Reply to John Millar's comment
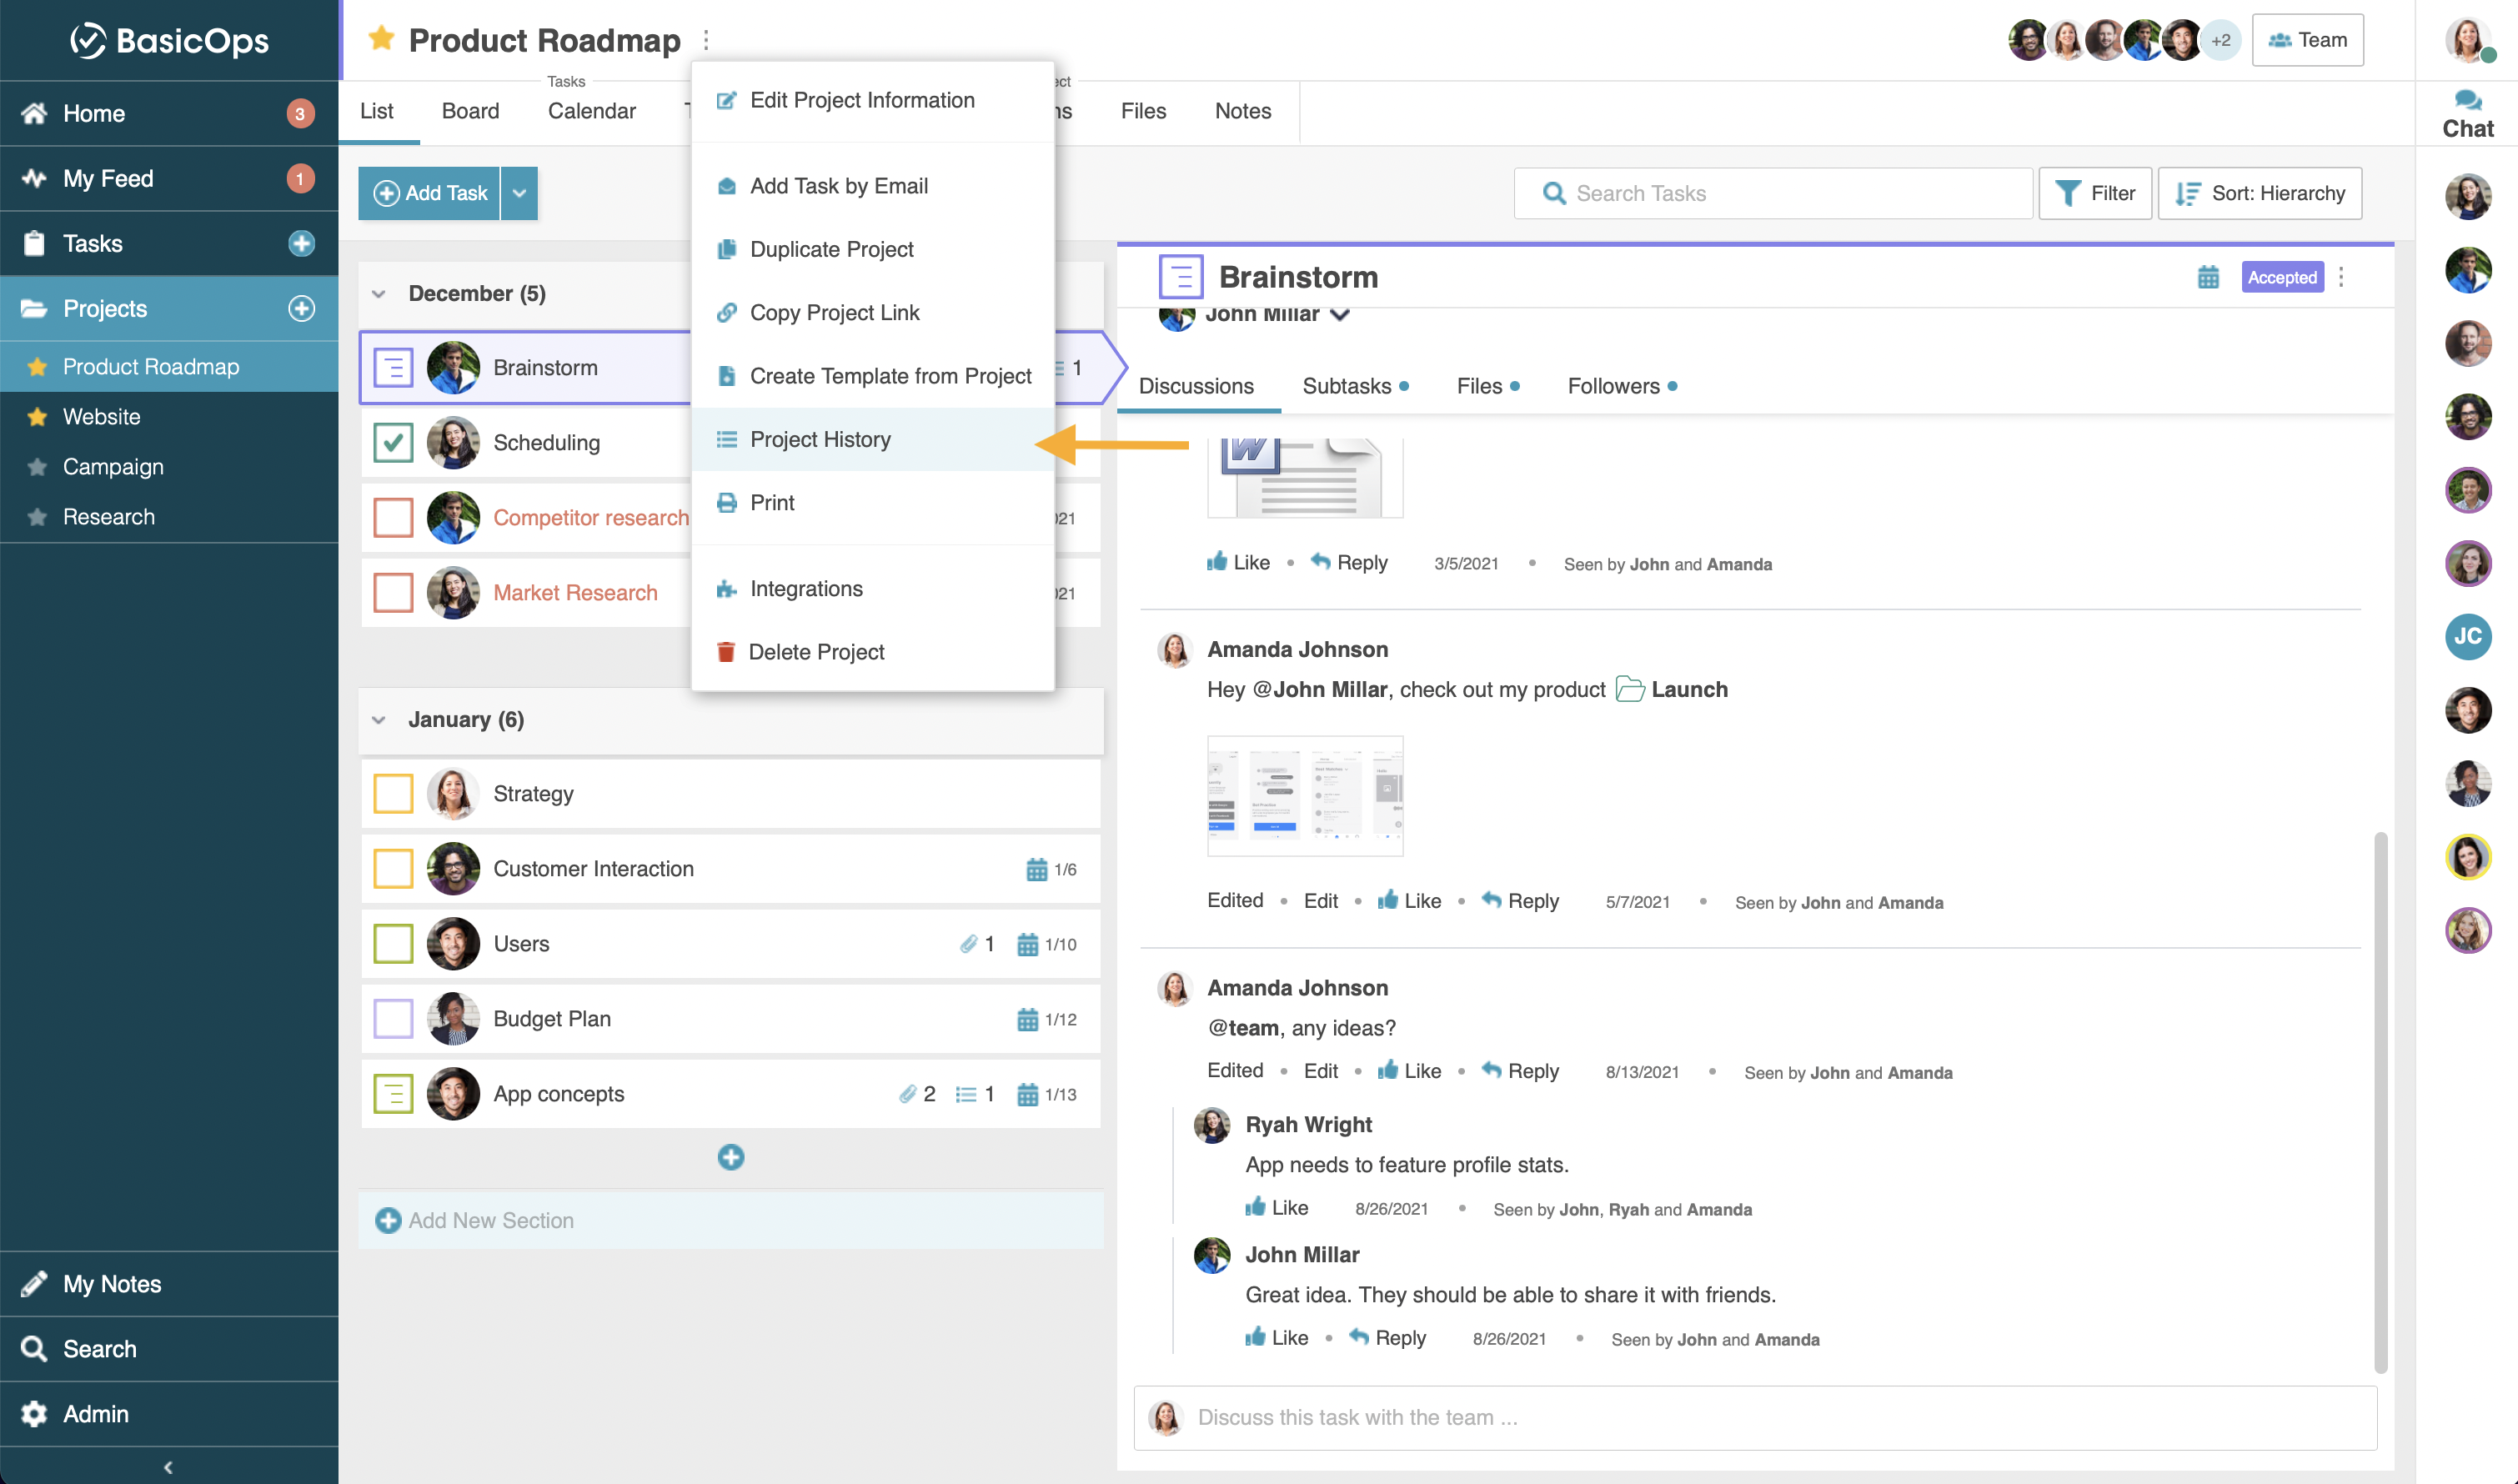2518x1484 pixels. [x=1387, y=1337]
